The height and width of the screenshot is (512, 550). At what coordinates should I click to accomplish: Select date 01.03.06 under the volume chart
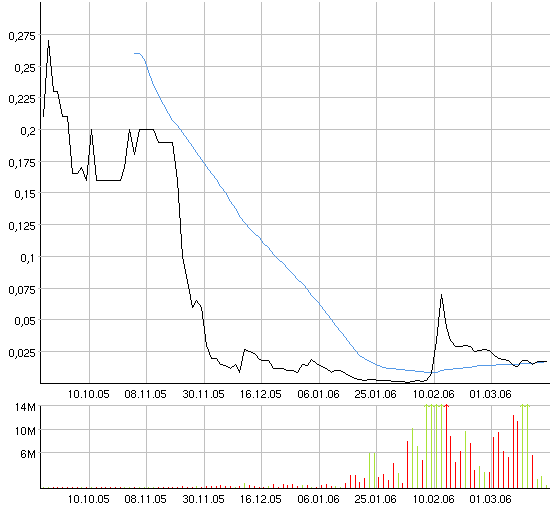tap(491, 499)
